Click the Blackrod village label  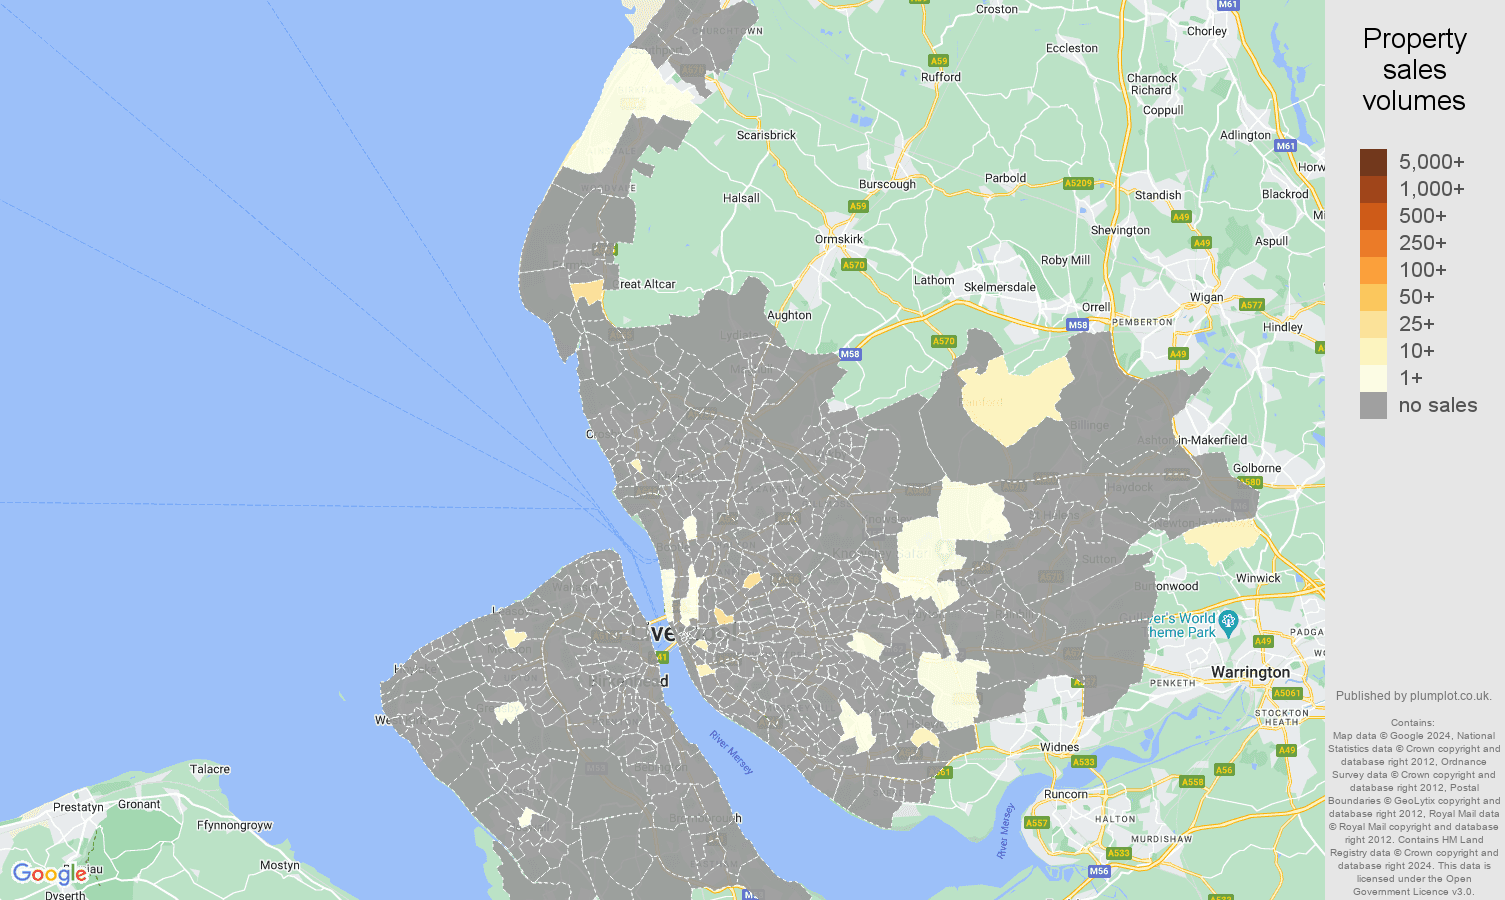(1285, 194)
